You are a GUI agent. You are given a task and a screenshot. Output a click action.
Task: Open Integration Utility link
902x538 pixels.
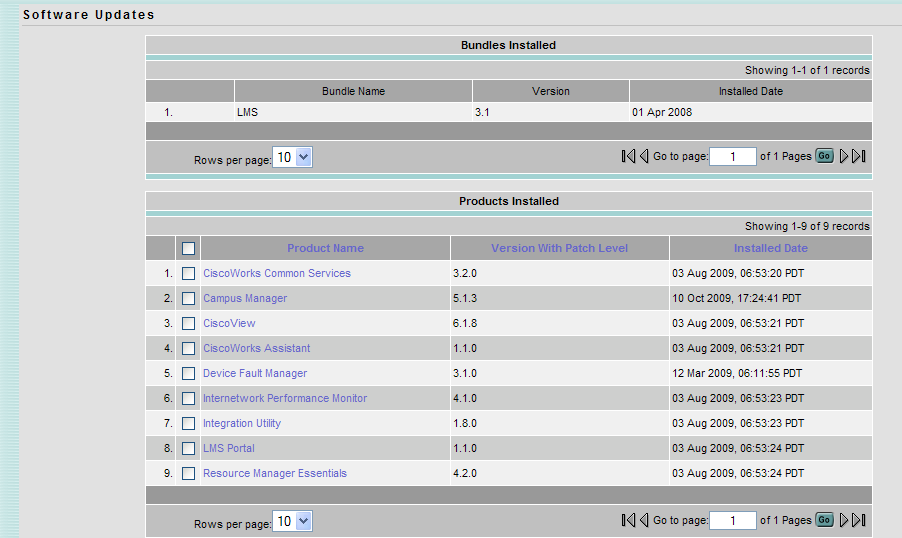point(242,423)
